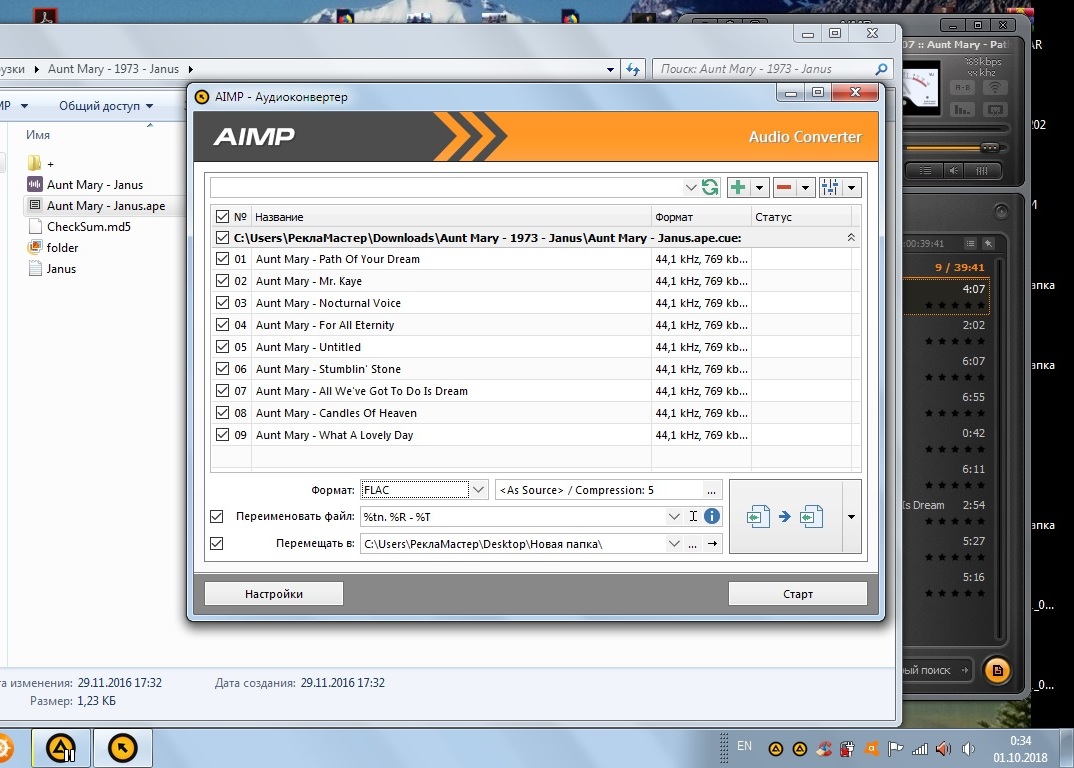Open the Настройки button

pos(273,593)
